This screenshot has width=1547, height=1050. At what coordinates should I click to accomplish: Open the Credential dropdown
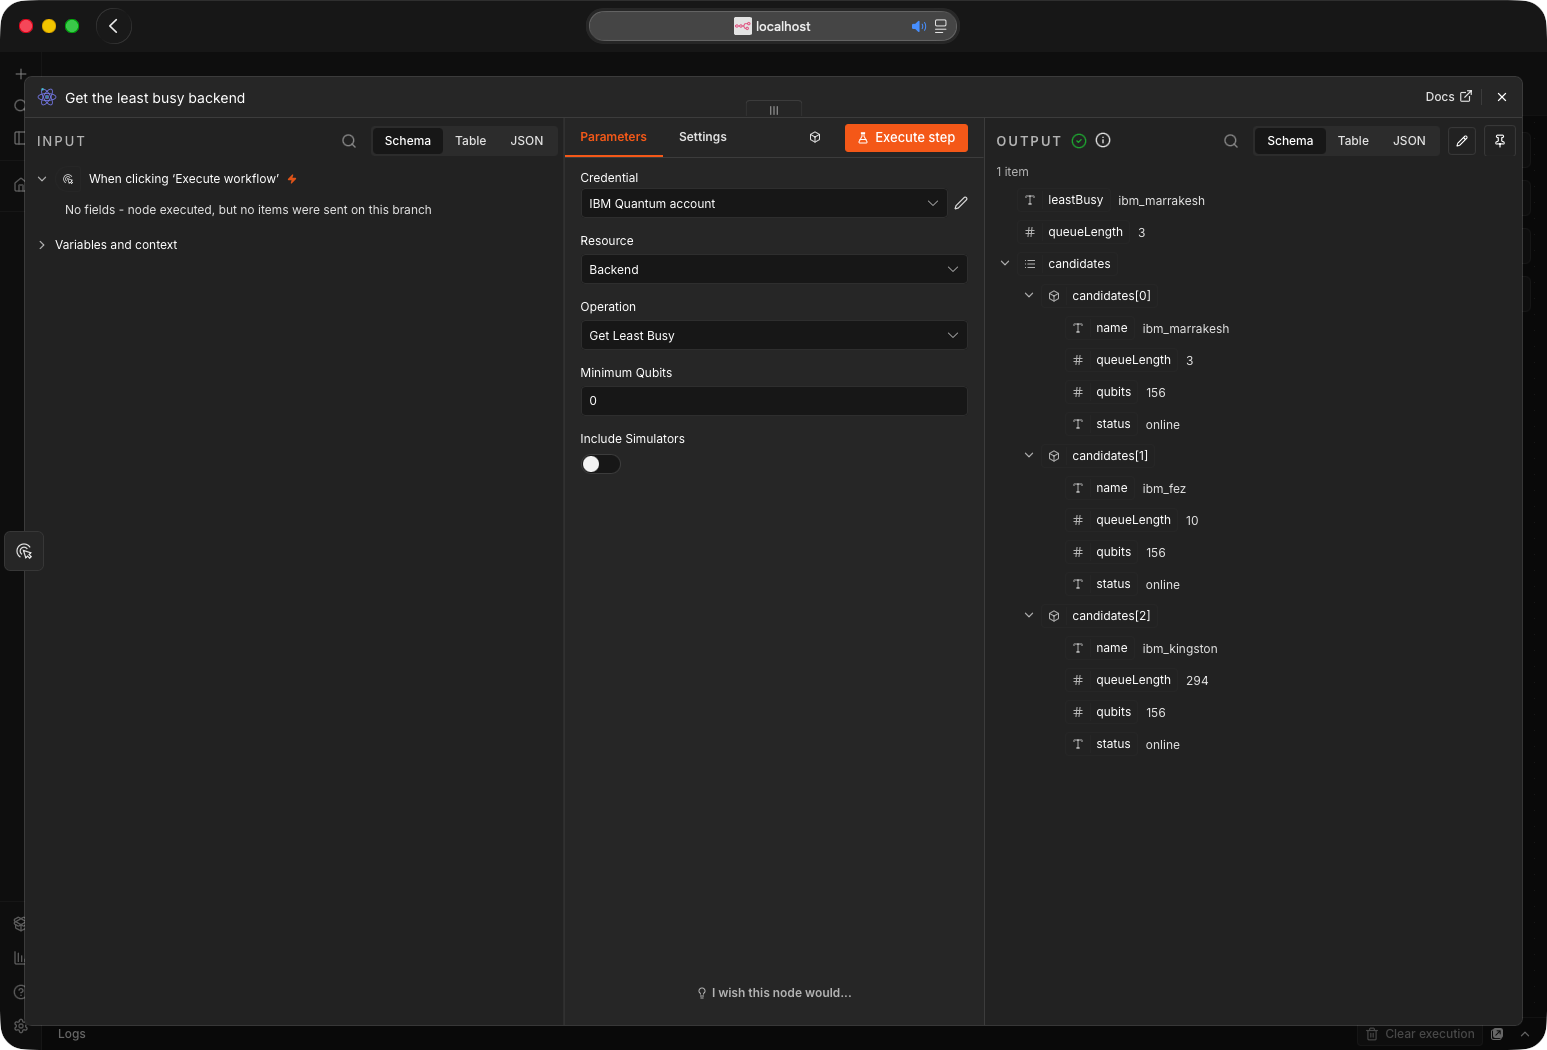tap(764, 203)
